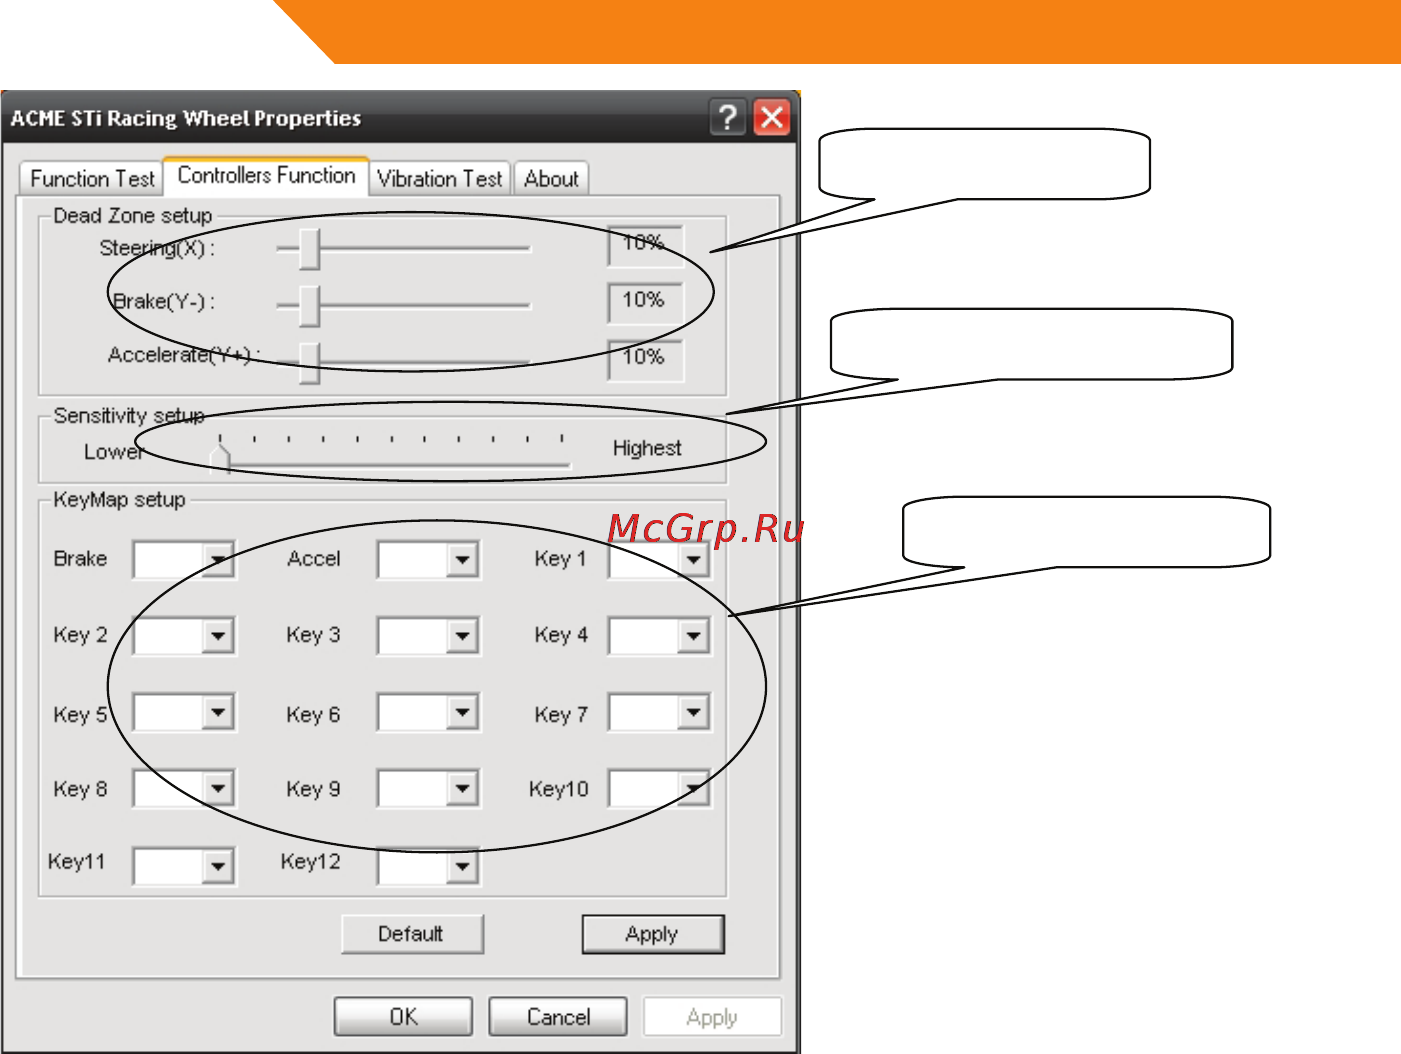Expand the Accel keymap dropdown
This screenshot has width=1401, height=1054.
tap(461, 559)
